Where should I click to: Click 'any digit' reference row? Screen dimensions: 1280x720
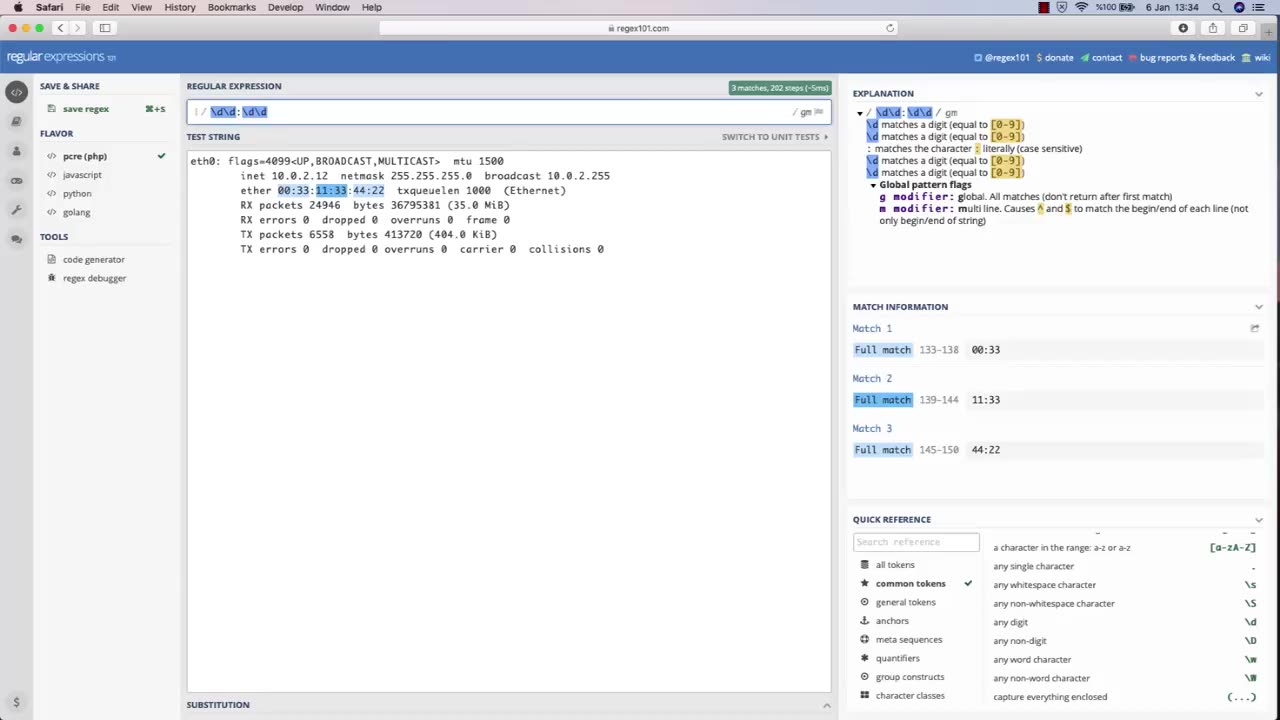click(x=1125, y=622)
